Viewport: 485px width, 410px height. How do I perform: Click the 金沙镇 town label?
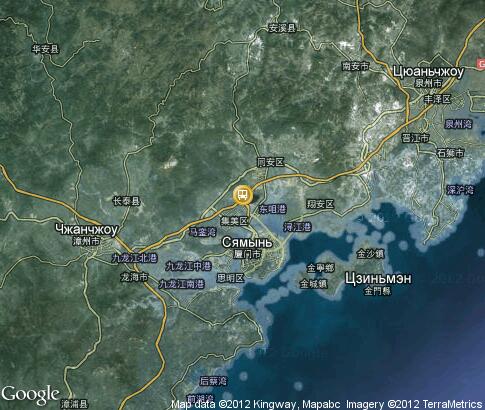click(x=370, y=254)
